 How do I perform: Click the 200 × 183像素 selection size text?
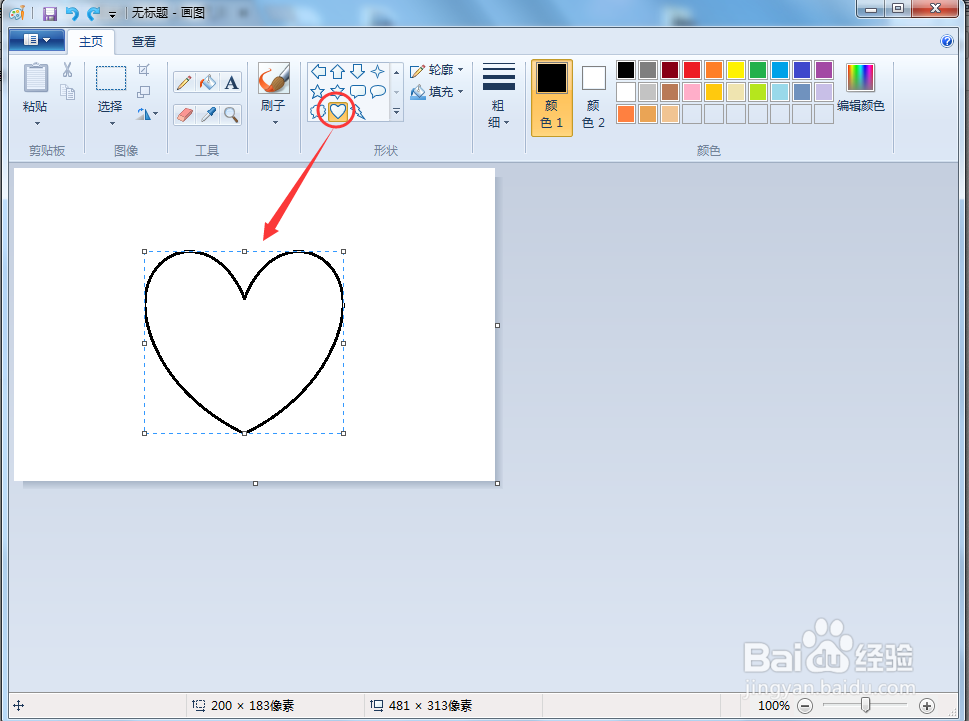pos(252,706)
